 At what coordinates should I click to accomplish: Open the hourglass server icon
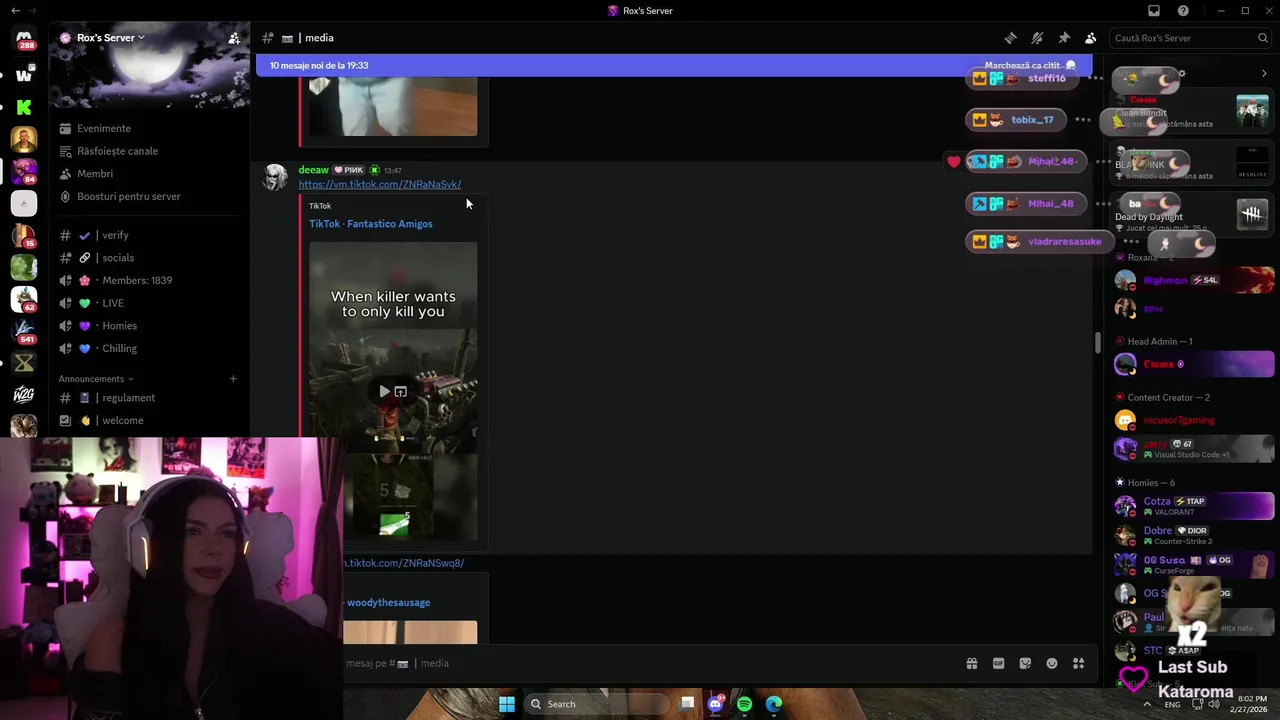(x=24, y=363)
